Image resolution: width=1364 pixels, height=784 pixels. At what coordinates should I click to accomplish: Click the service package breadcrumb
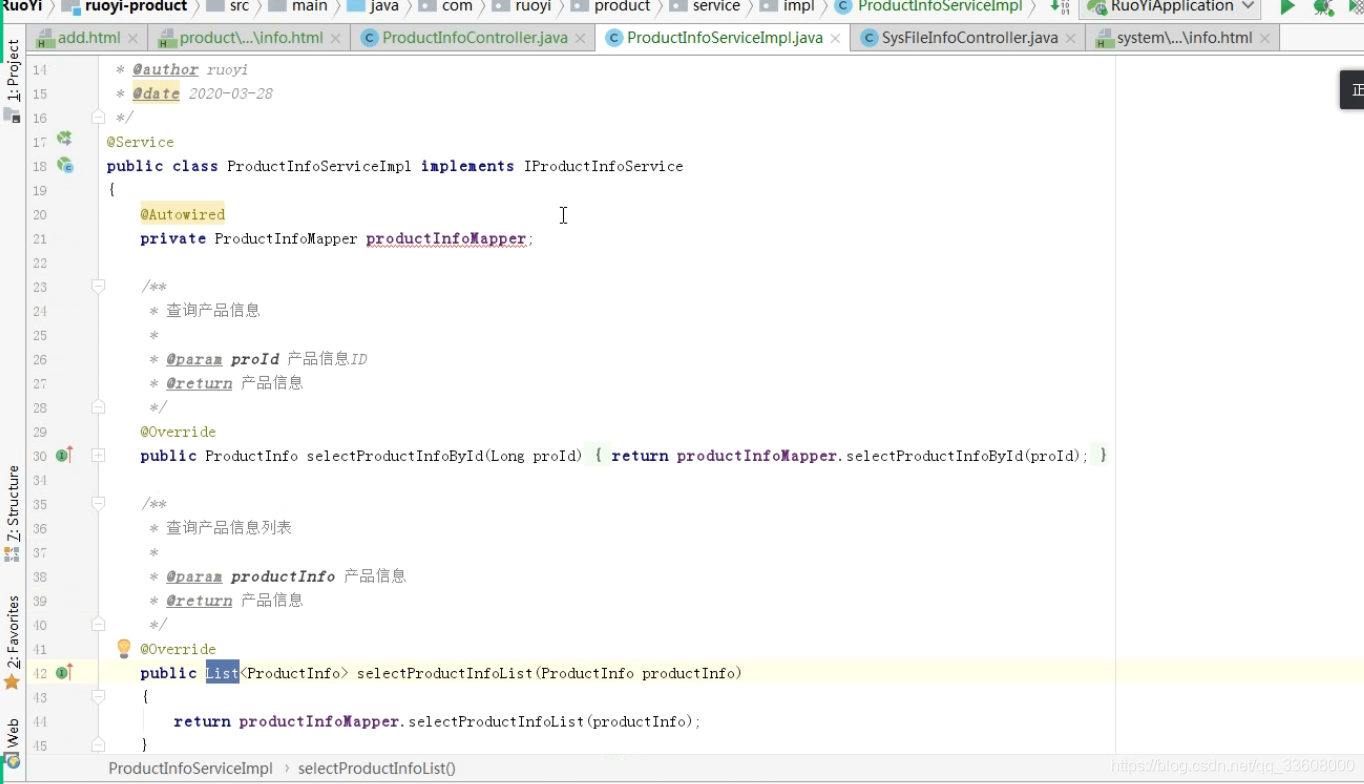705,7
